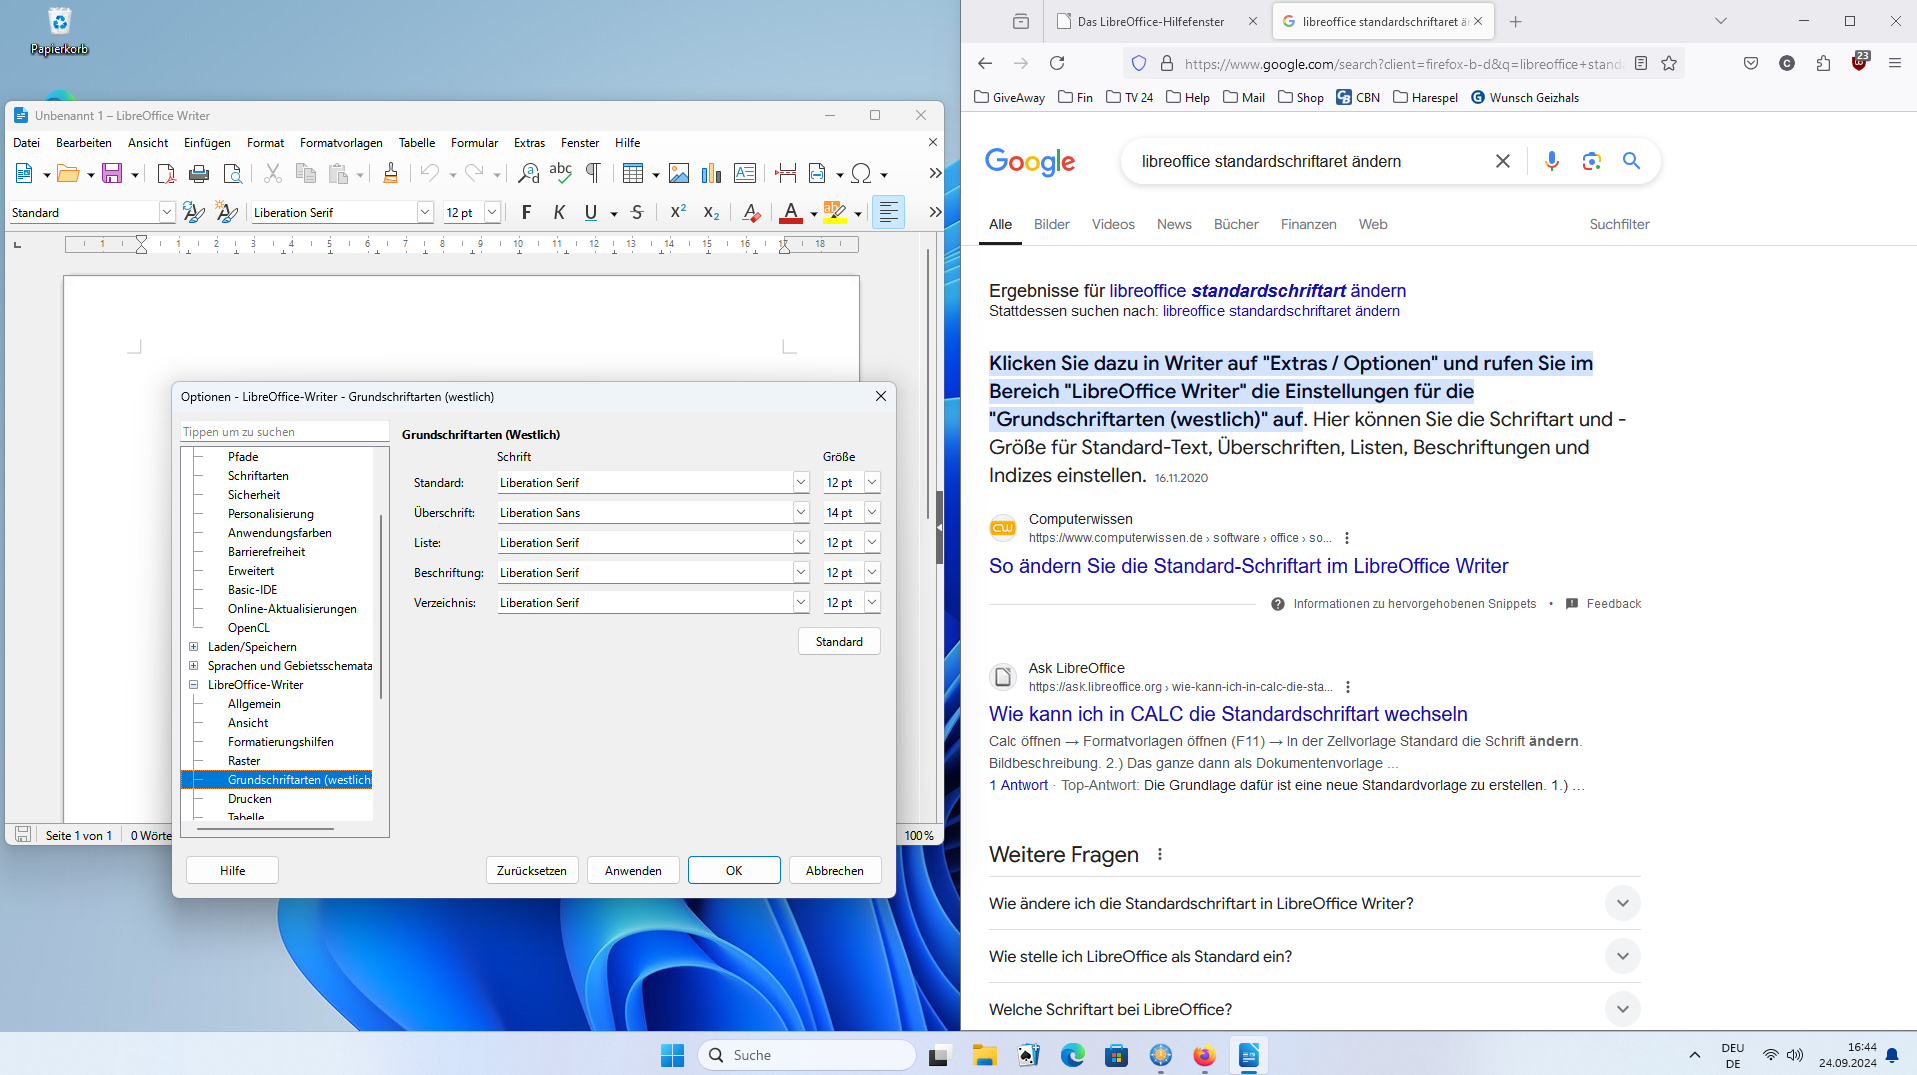Image resolution: width=1917 pixels, height=1075 pixels.
Task: Open the Extras menu
Action: tap(529, 143)
